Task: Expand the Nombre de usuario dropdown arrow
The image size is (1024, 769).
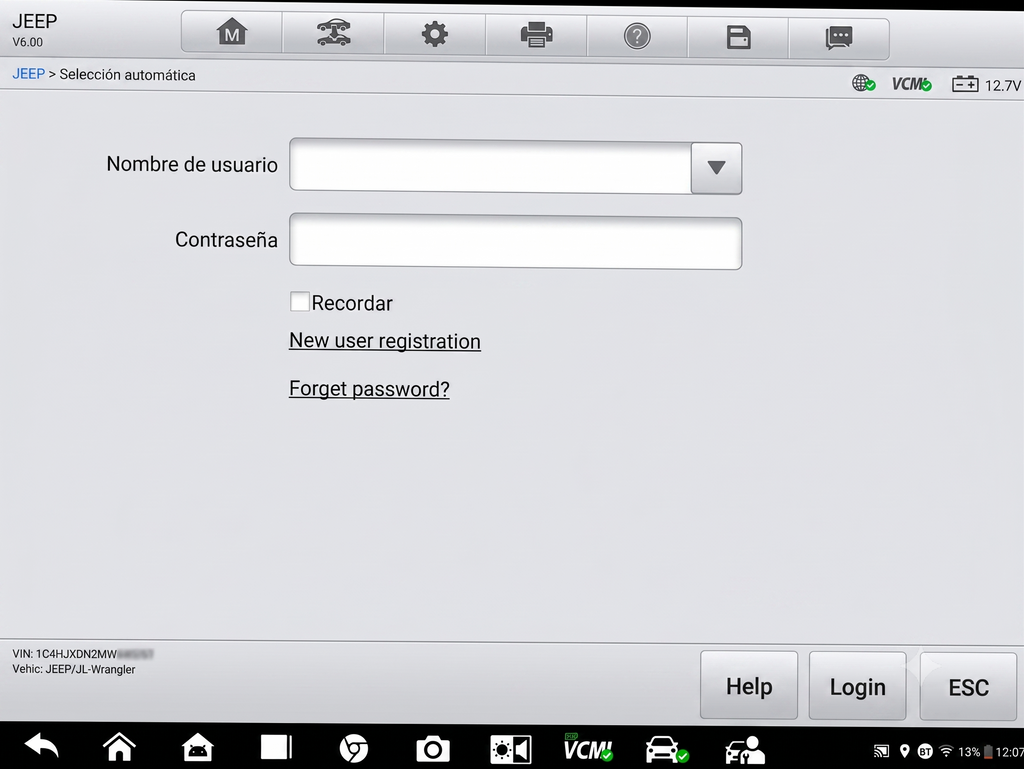Action: click(716, 168)
